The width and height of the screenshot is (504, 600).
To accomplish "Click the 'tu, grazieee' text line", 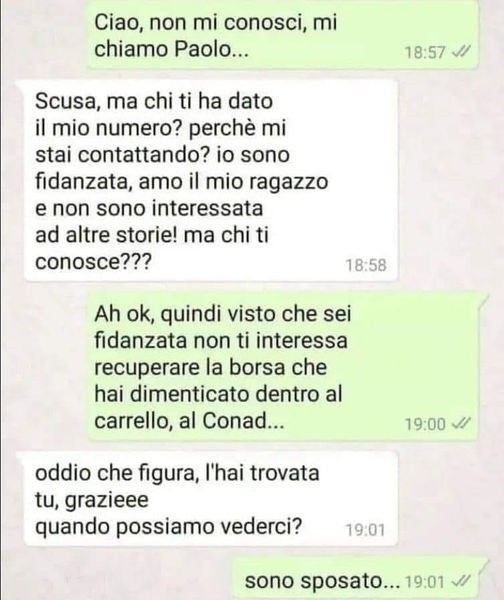I will click(91, 501).
